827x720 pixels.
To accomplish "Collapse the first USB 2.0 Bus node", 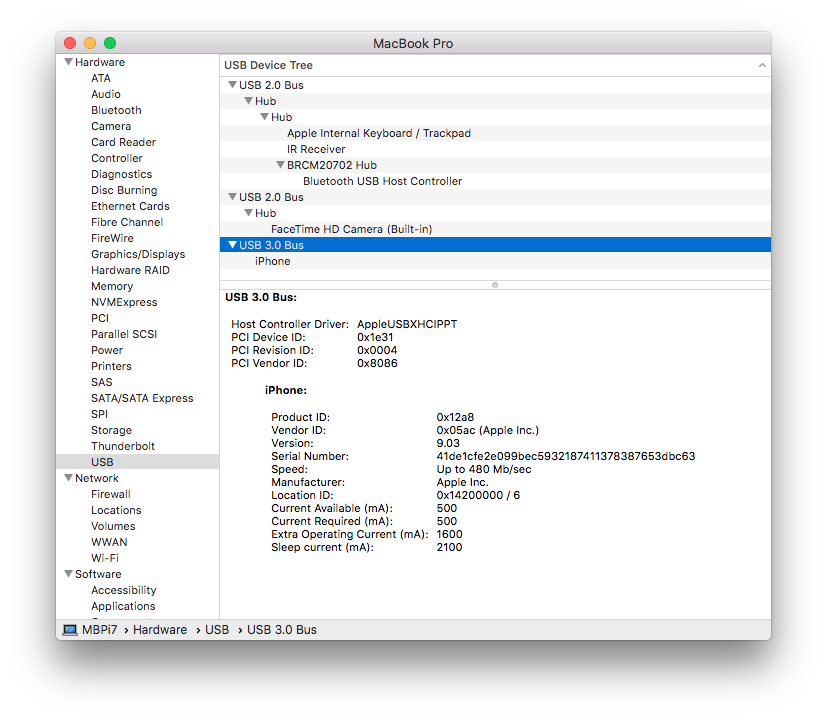I will click(232, 85).
